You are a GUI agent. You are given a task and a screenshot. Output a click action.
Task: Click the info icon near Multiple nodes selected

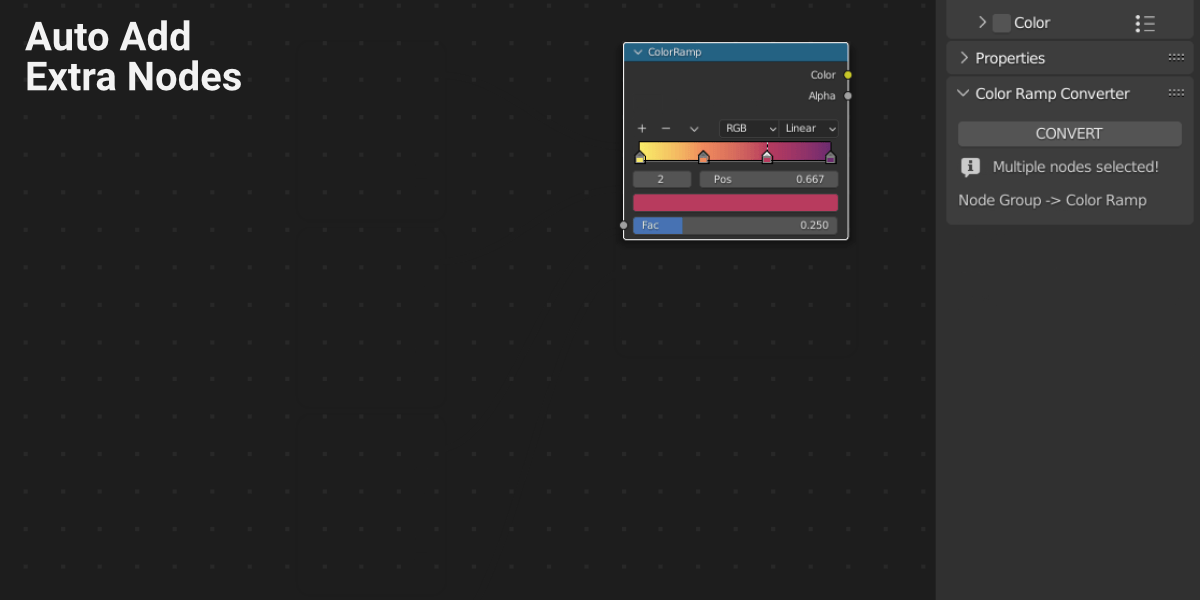pos(970,166)
